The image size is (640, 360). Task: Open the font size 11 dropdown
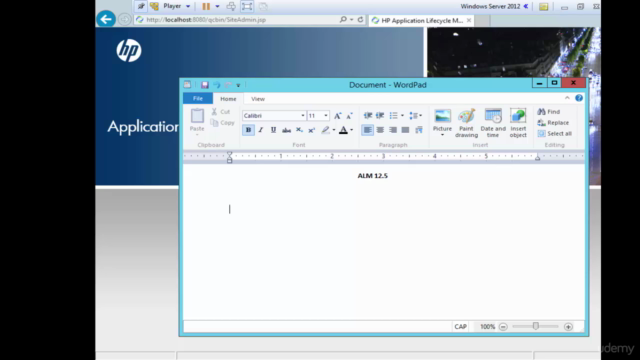coord(326,116)
